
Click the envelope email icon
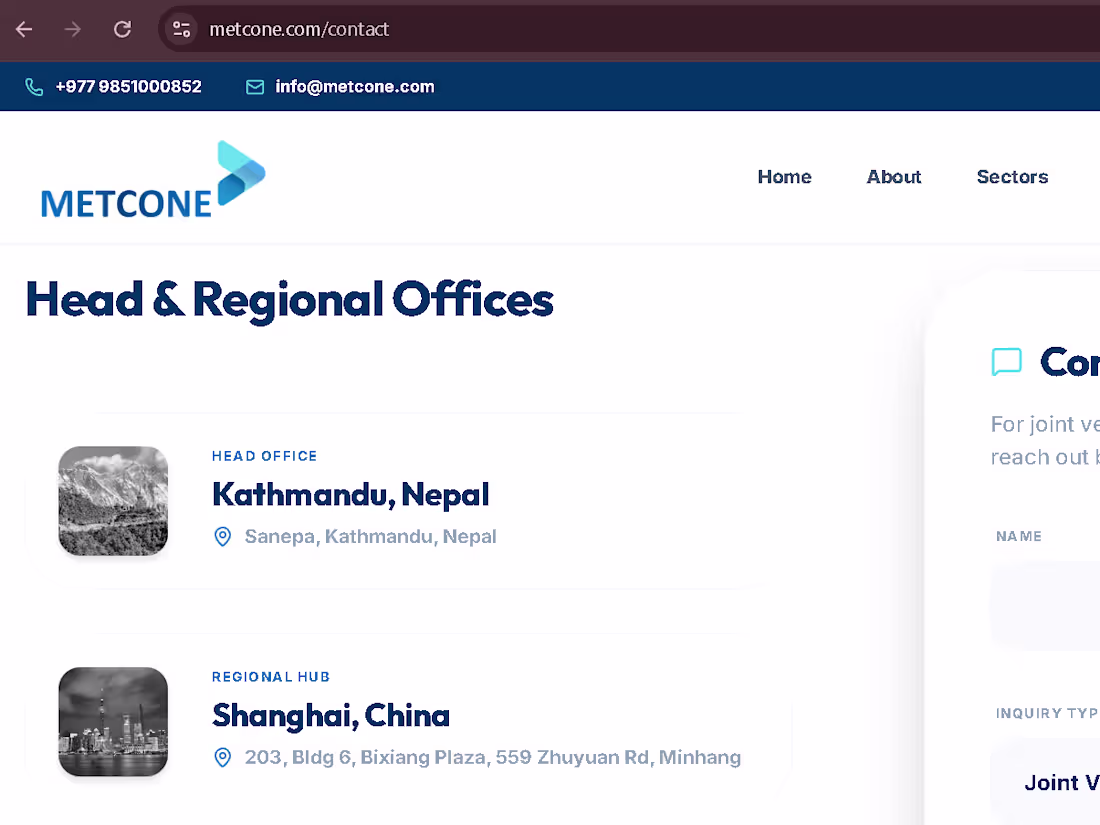[255, 86]
